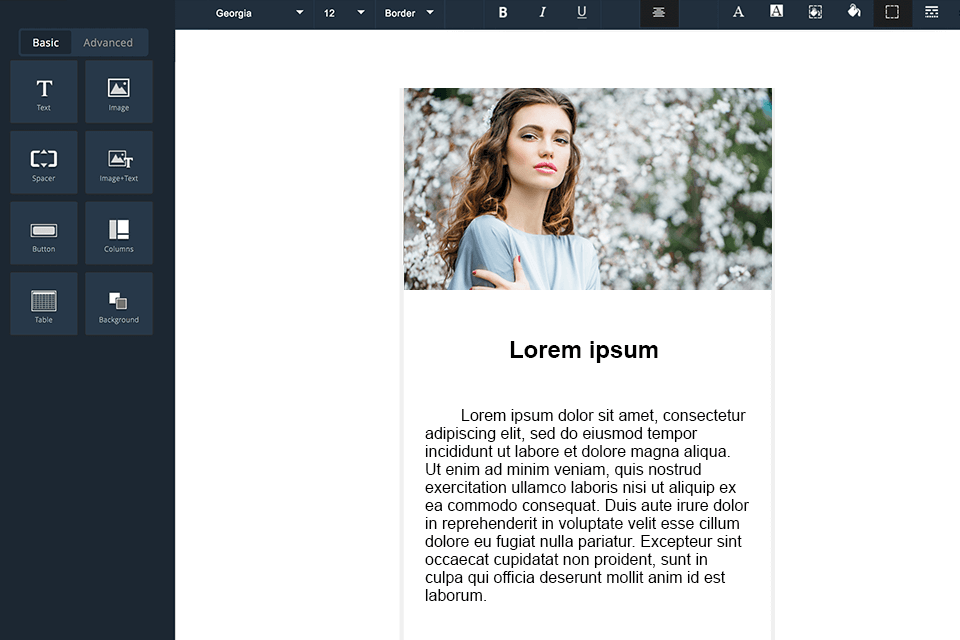
Task: Insert an Image block
Action: coord(119,92)
